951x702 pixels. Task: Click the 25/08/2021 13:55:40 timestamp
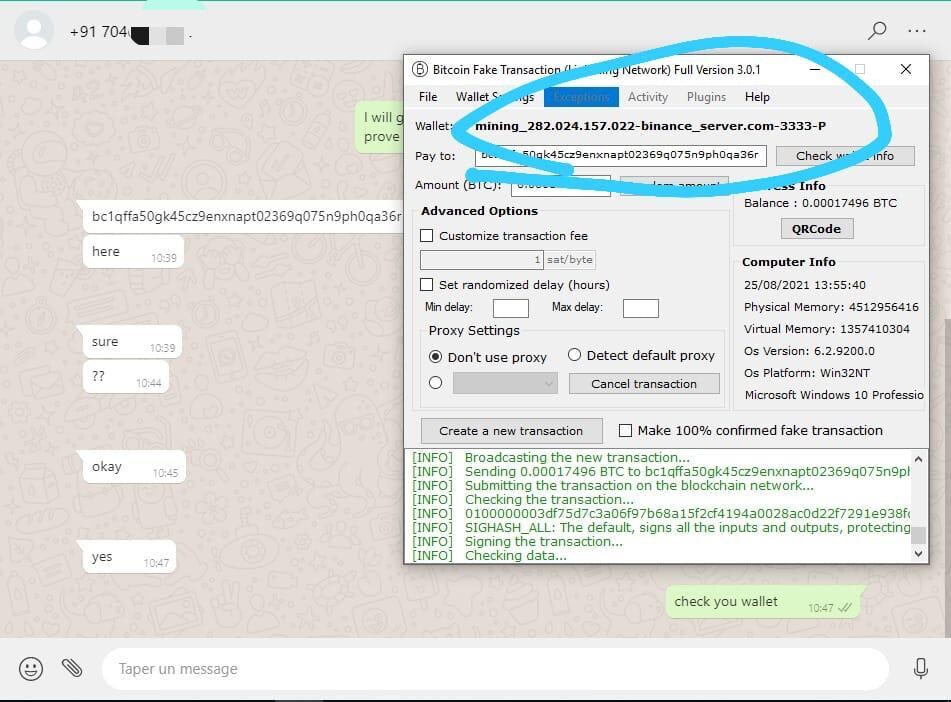tap(805, 285)
